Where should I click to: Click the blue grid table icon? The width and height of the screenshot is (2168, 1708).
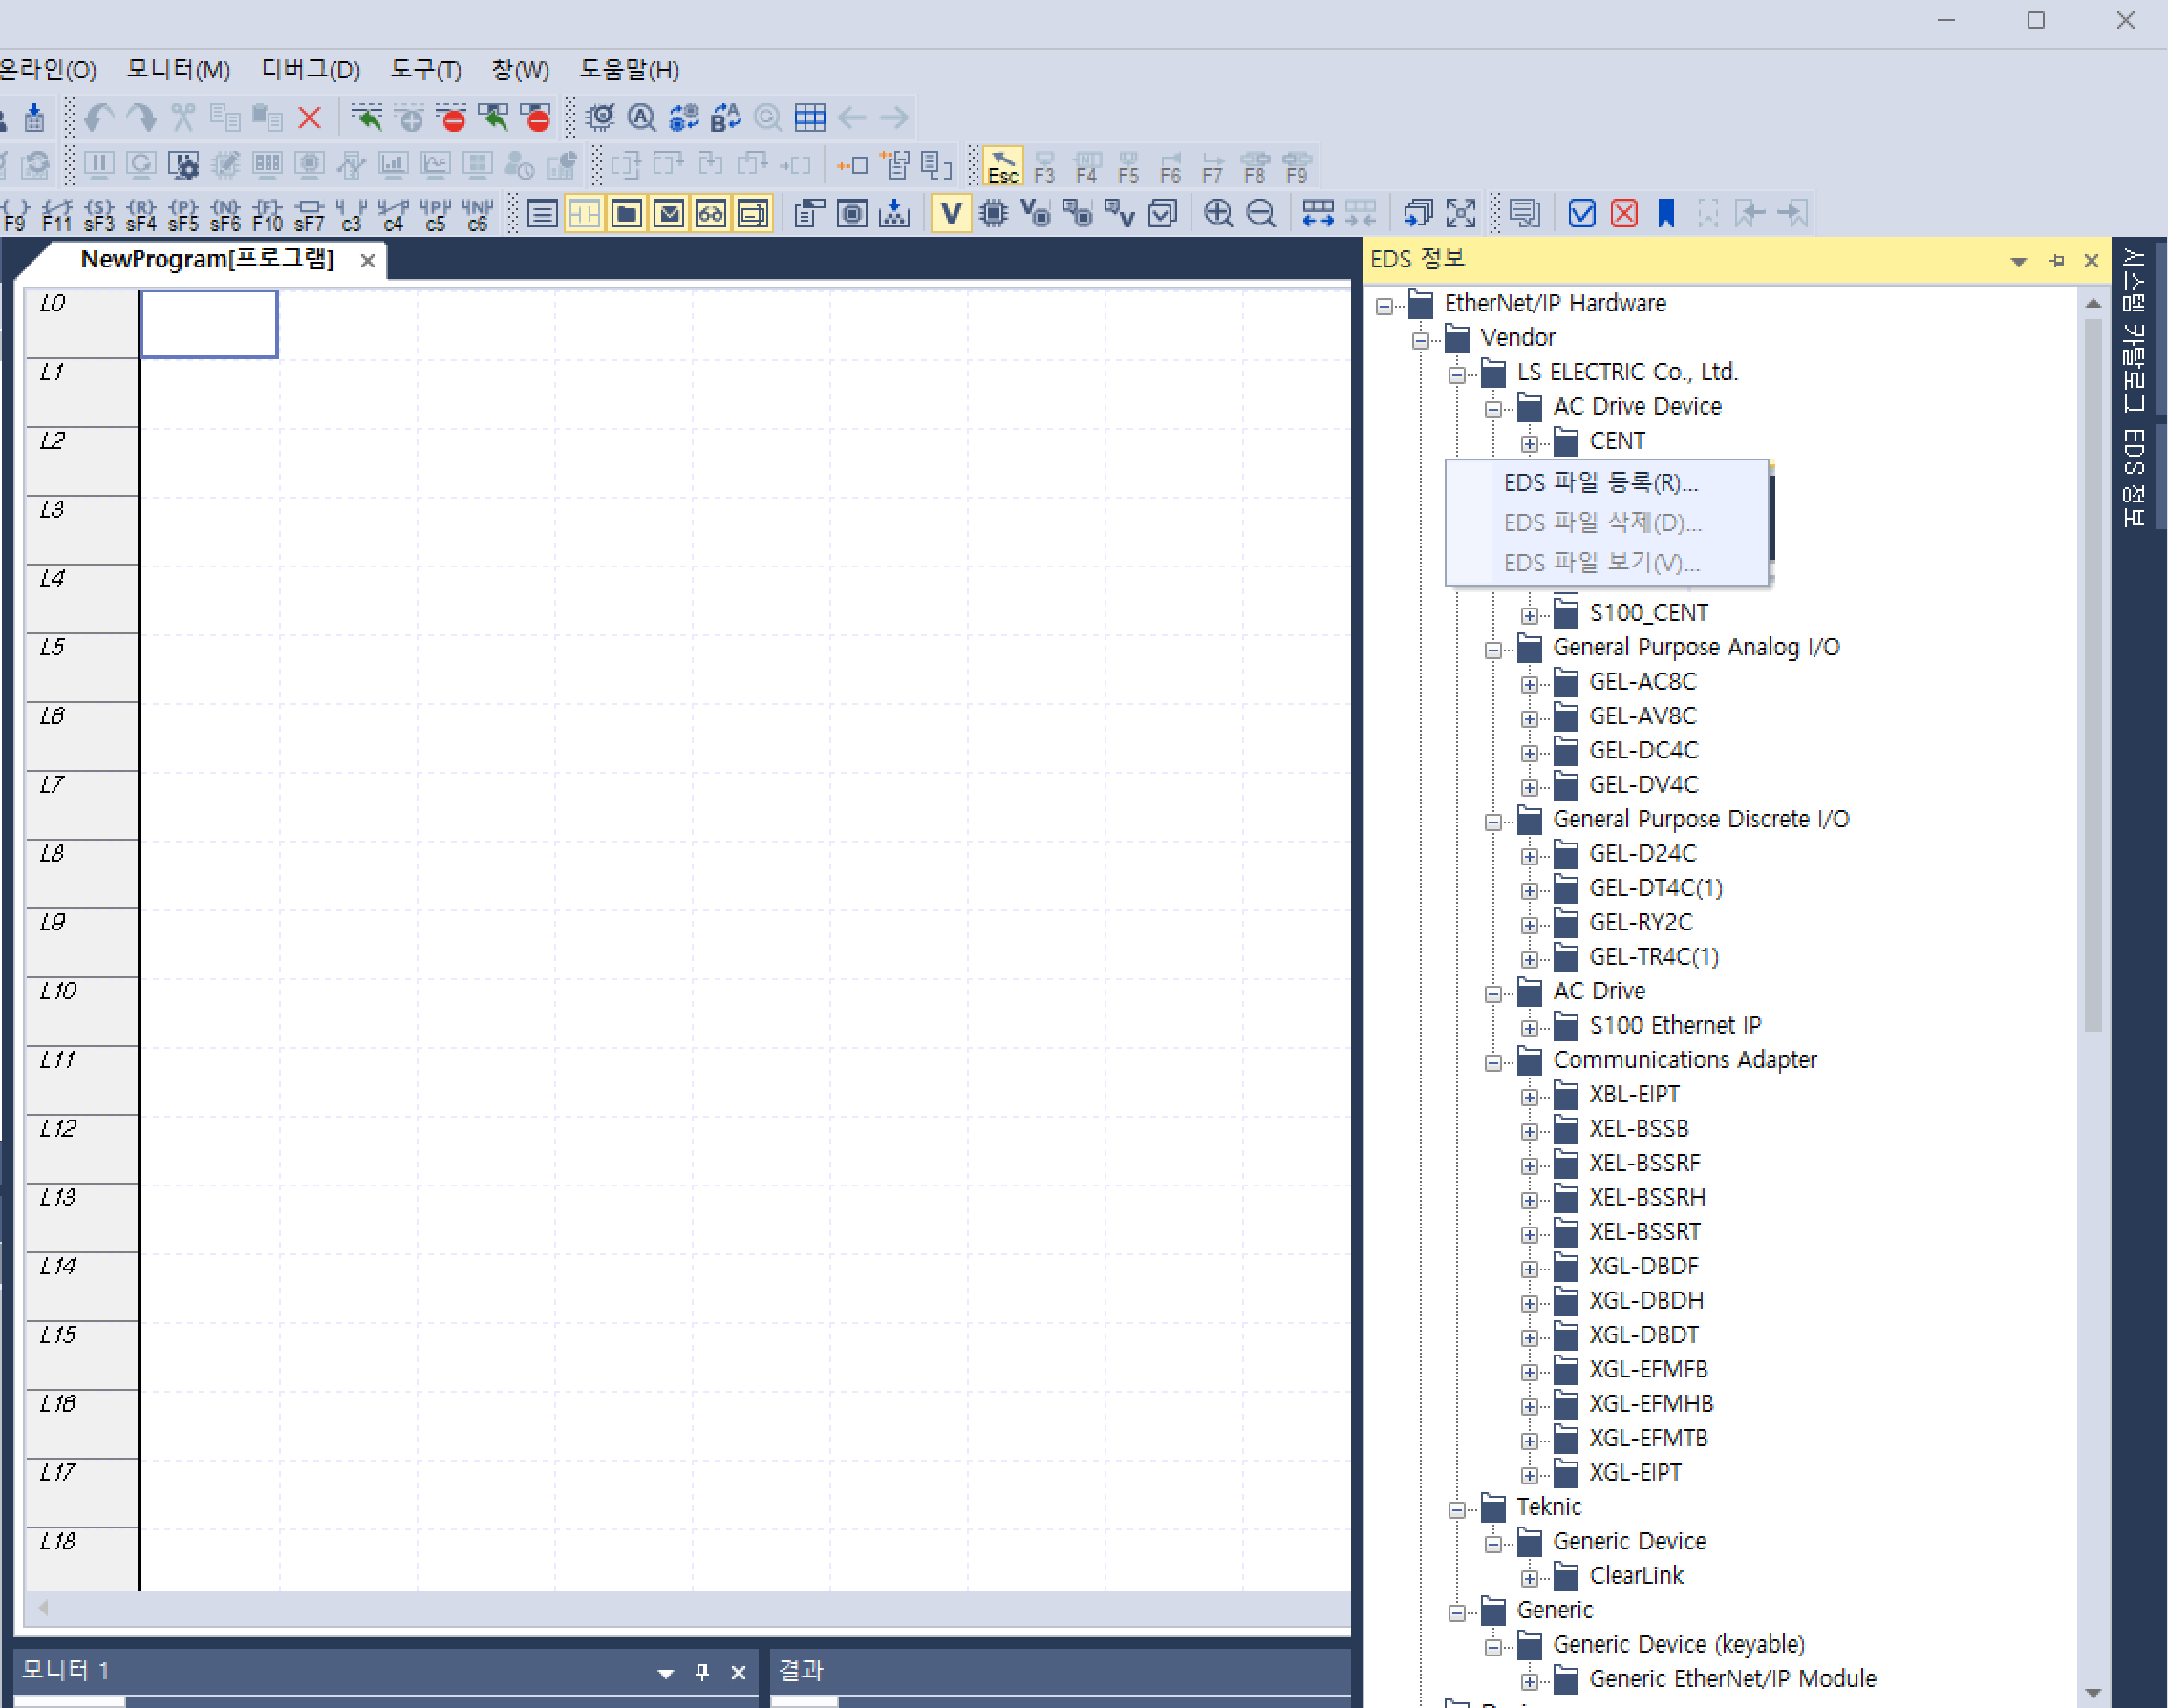[809, 118]
